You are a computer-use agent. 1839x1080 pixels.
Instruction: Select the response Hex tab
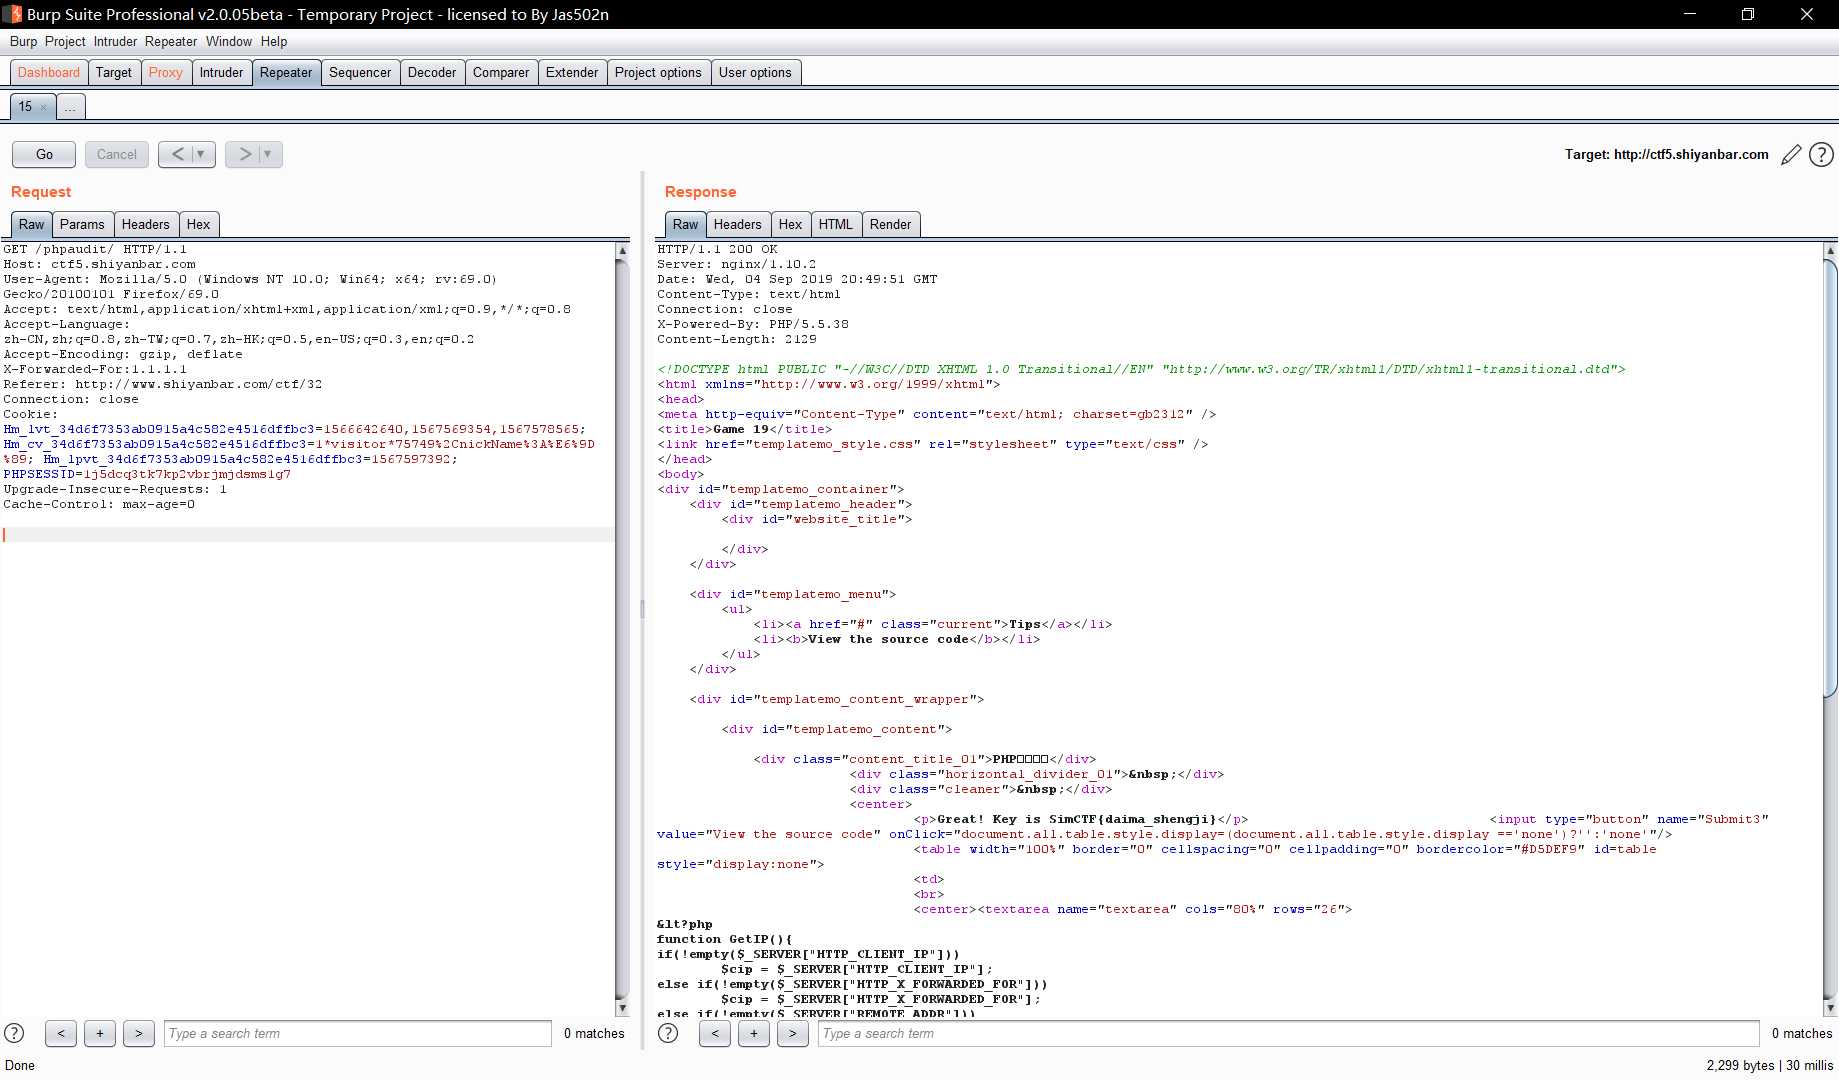(x=791, y=224)
